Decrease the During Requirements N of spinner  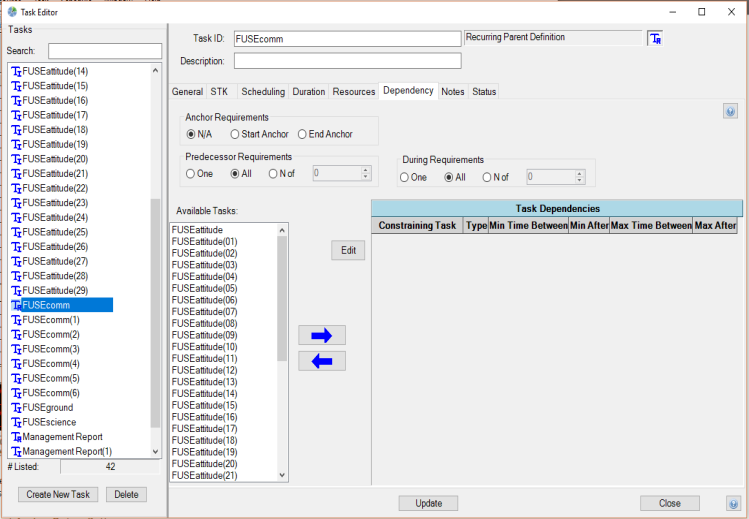580,181
